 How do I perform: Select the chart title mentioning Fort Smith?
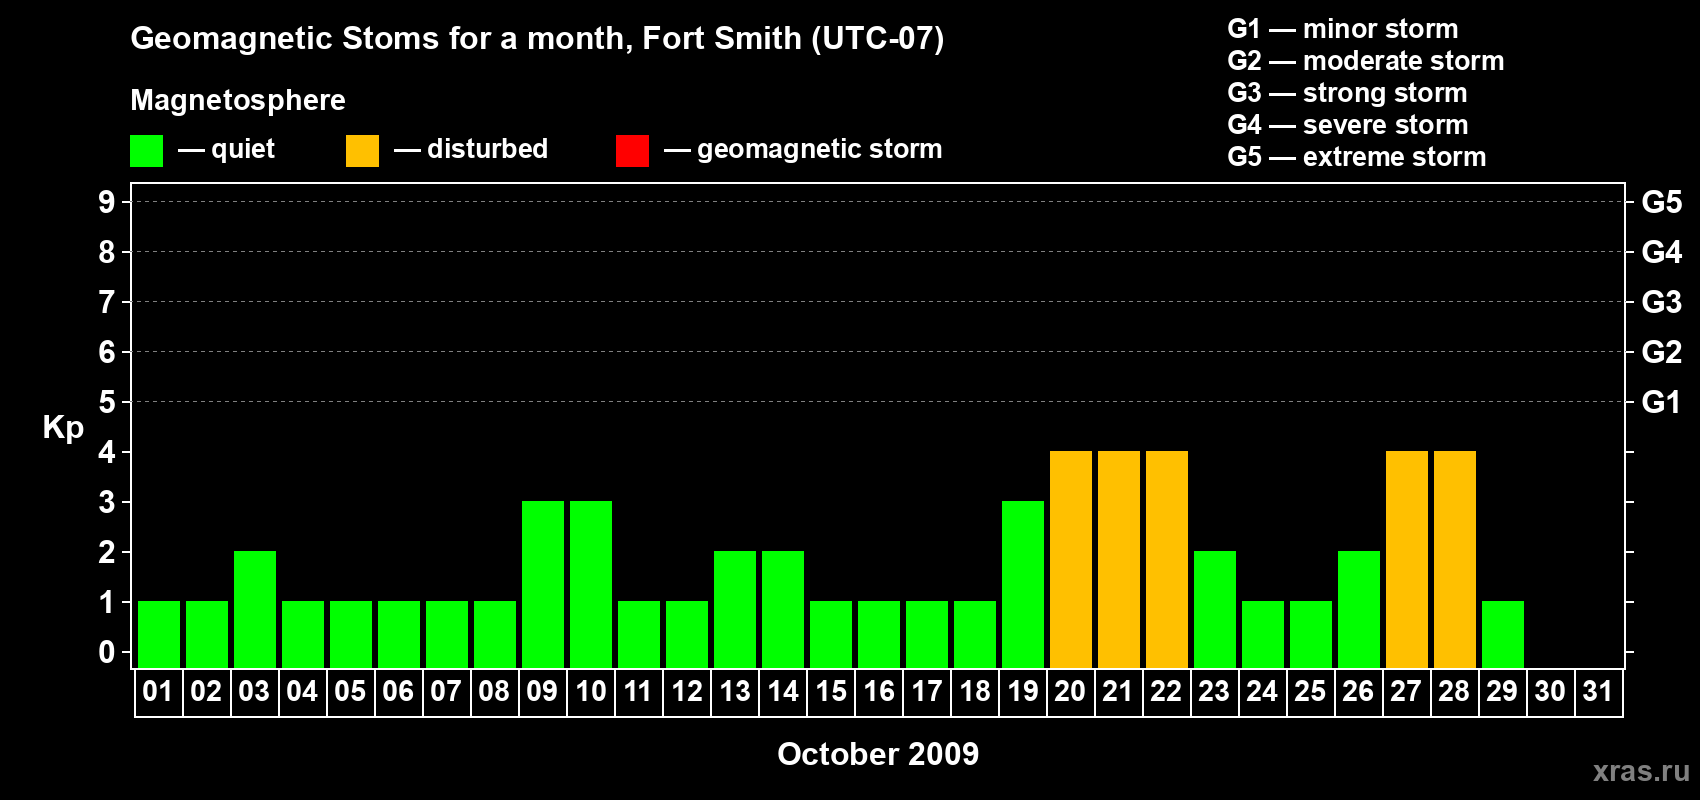[x=537, y=38]
